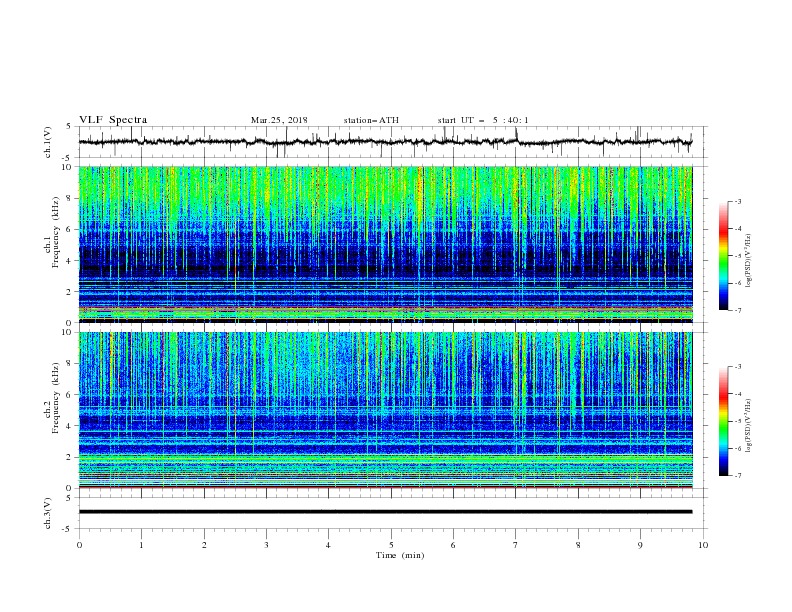Viewport: 792px width, 612px height.
Task: Click the 4 kHz tick on ch.1 spectrogram
Action: (70, 261)
